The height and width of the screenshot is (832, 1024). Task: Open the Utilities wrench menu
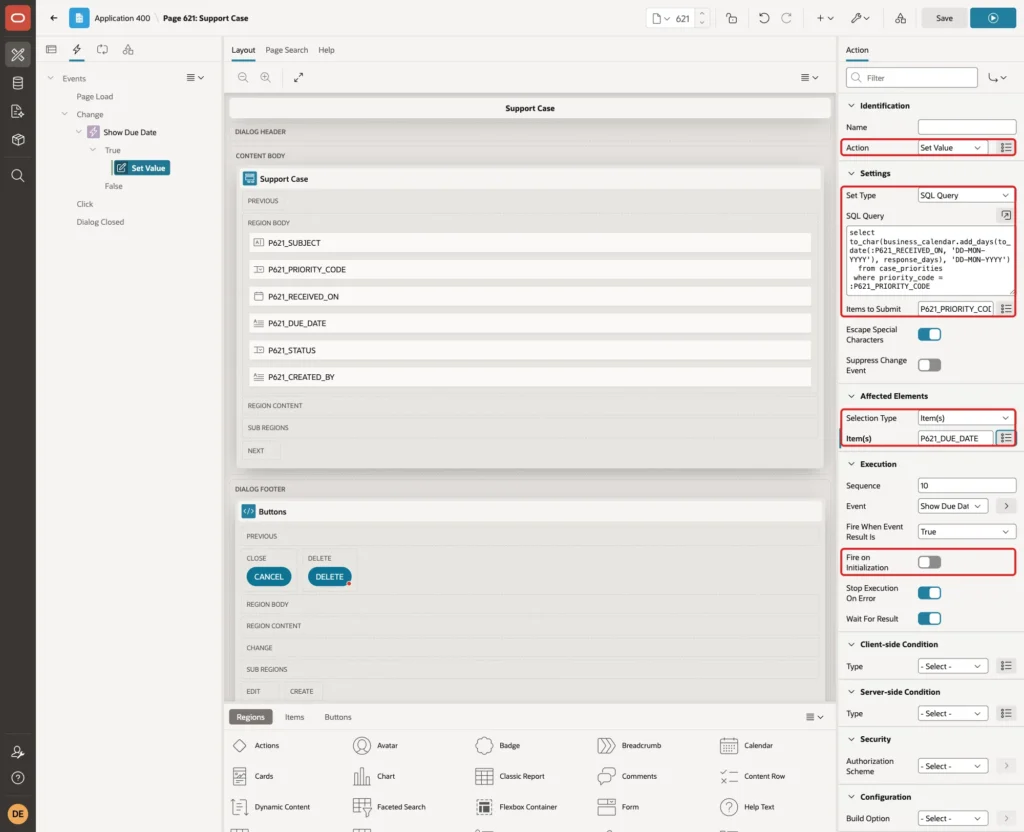tap(860, 18)
